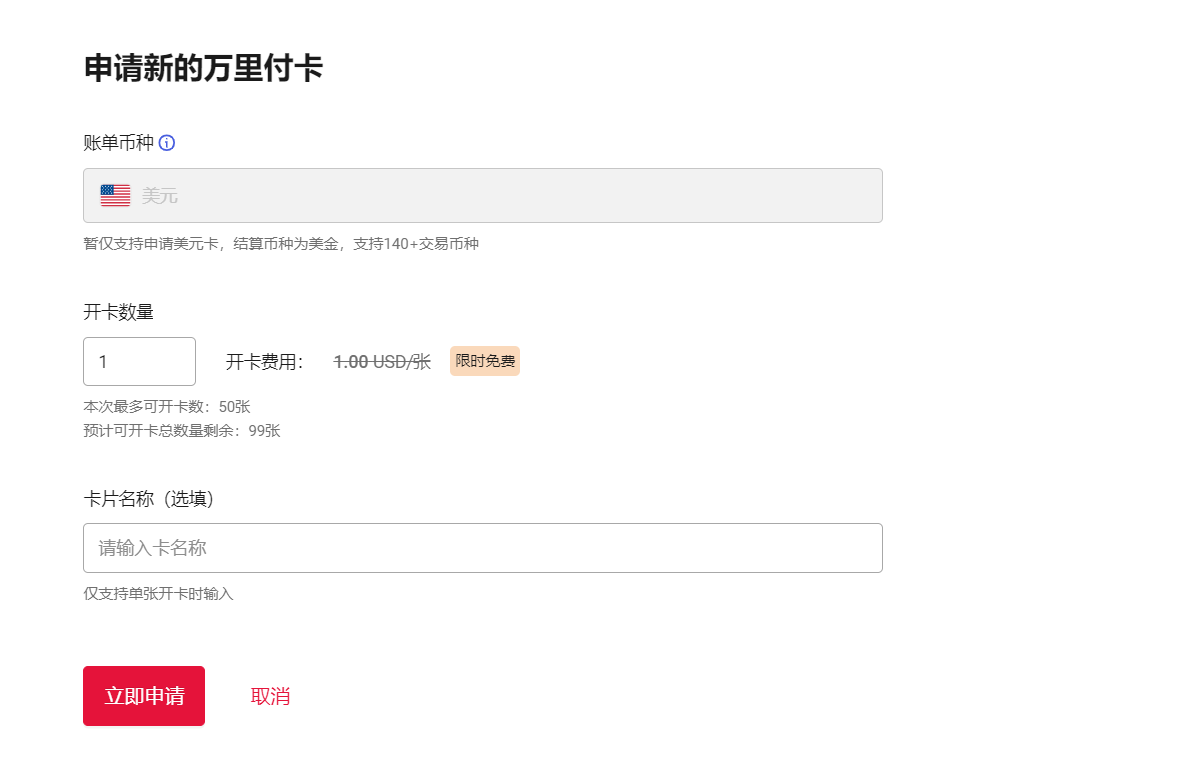Click the 本次最多可开卡数 50张 hint
Viewport: 1199px width, 775px height.
tap(166, 407)
